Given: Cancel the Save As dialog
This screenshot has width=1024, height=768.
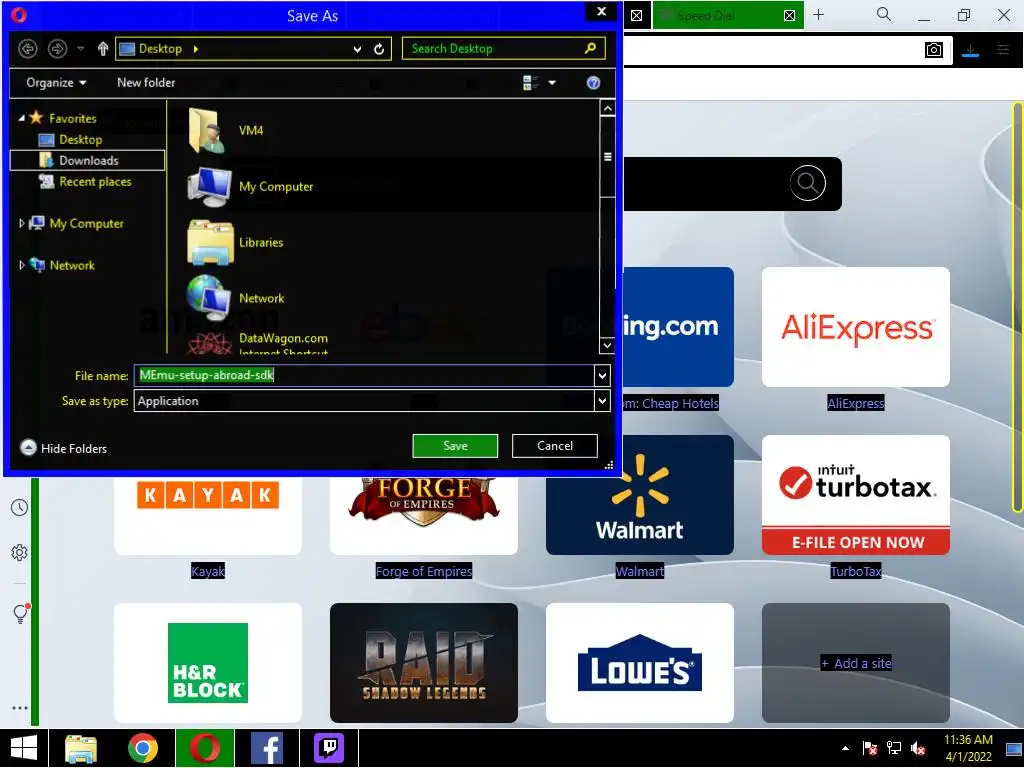Looking at the screenshot, I should (554, 445).
